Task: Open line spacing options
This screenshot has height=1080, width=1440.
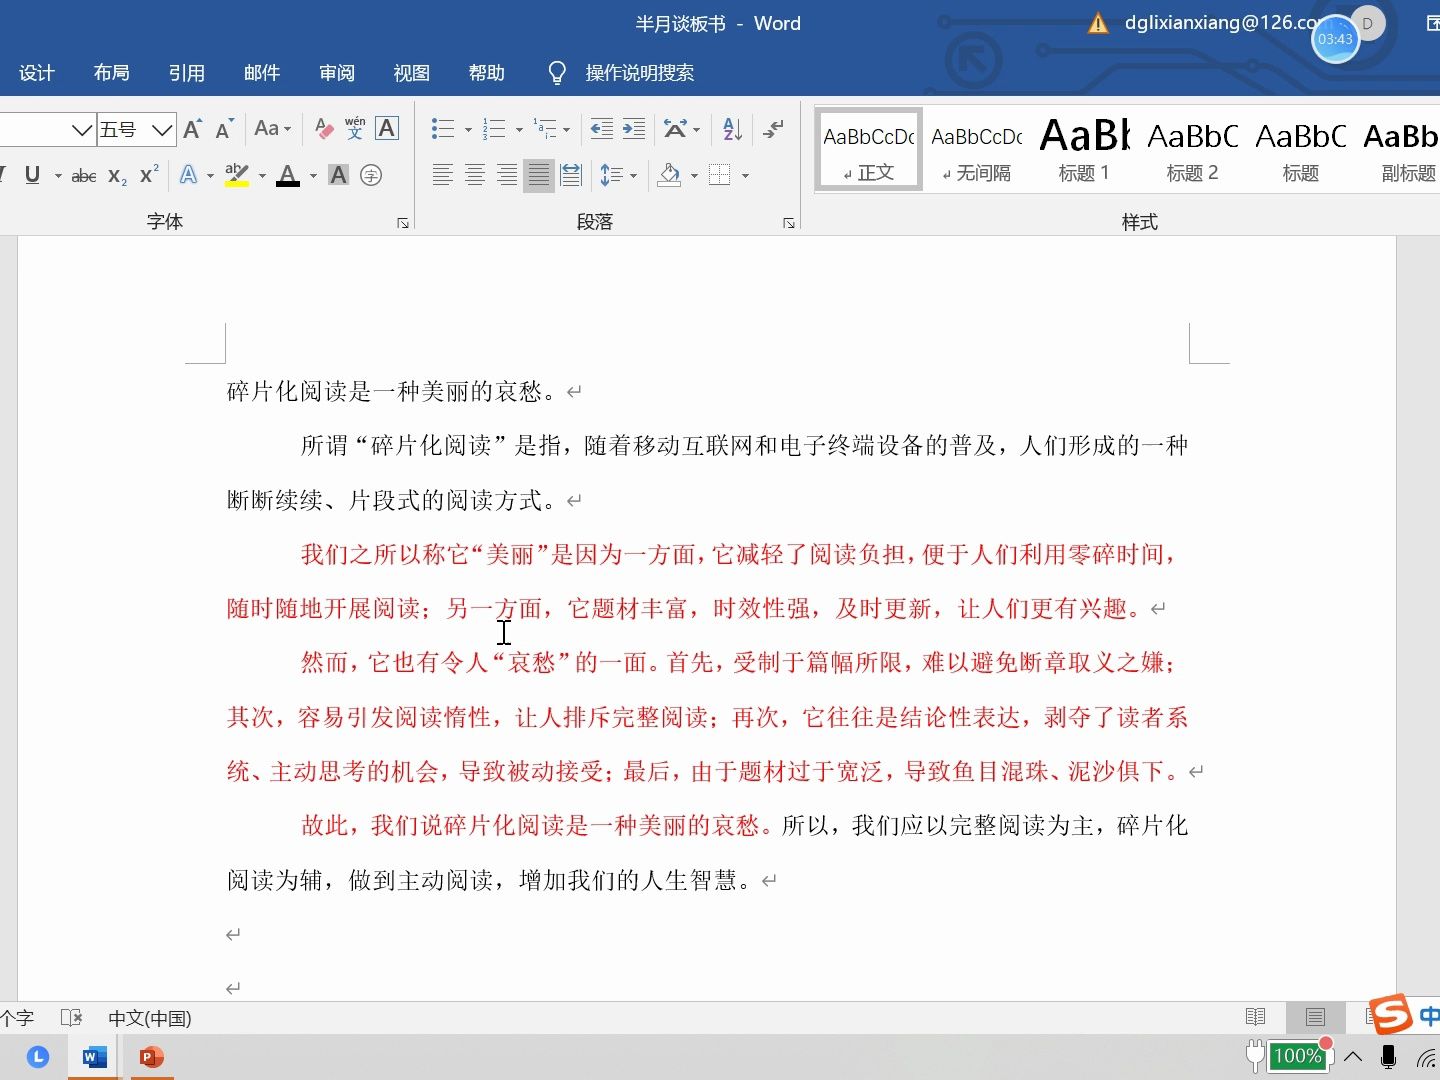Action: [x=611, y=175]
